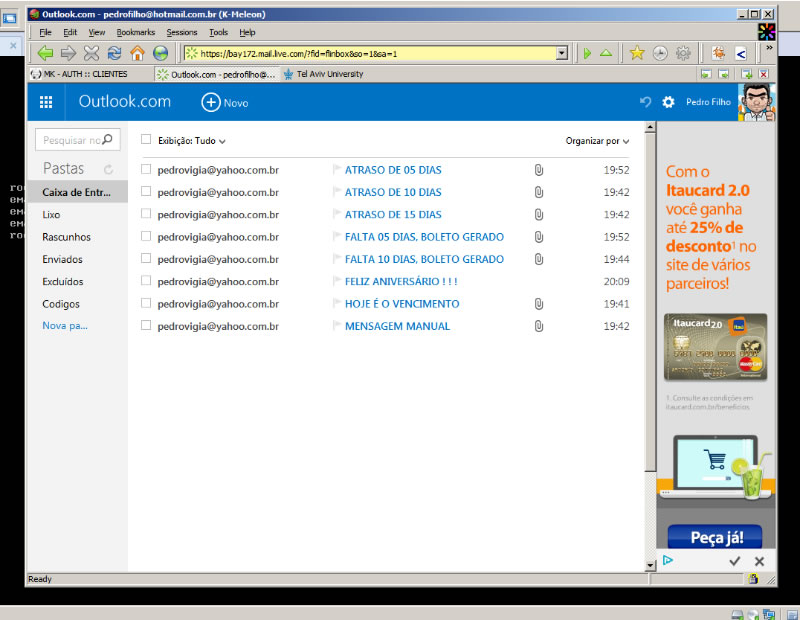Click attachment clip on MENSAGEM MANUAL
The width and height of the screenshot is (800, 620).
point(539,326)
